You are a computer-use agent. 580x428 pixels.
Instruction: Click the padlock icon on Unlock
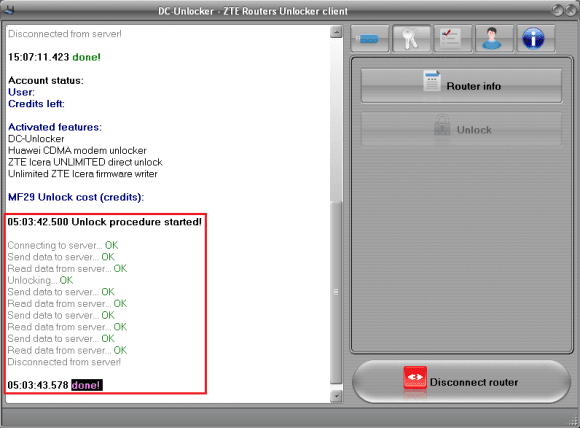click(x=442, y=125)
